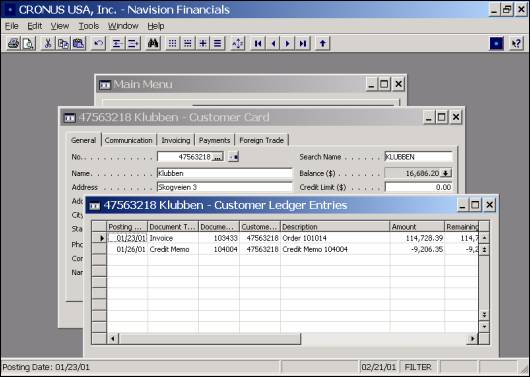Click the Posting Date column header

pos(127,227)
